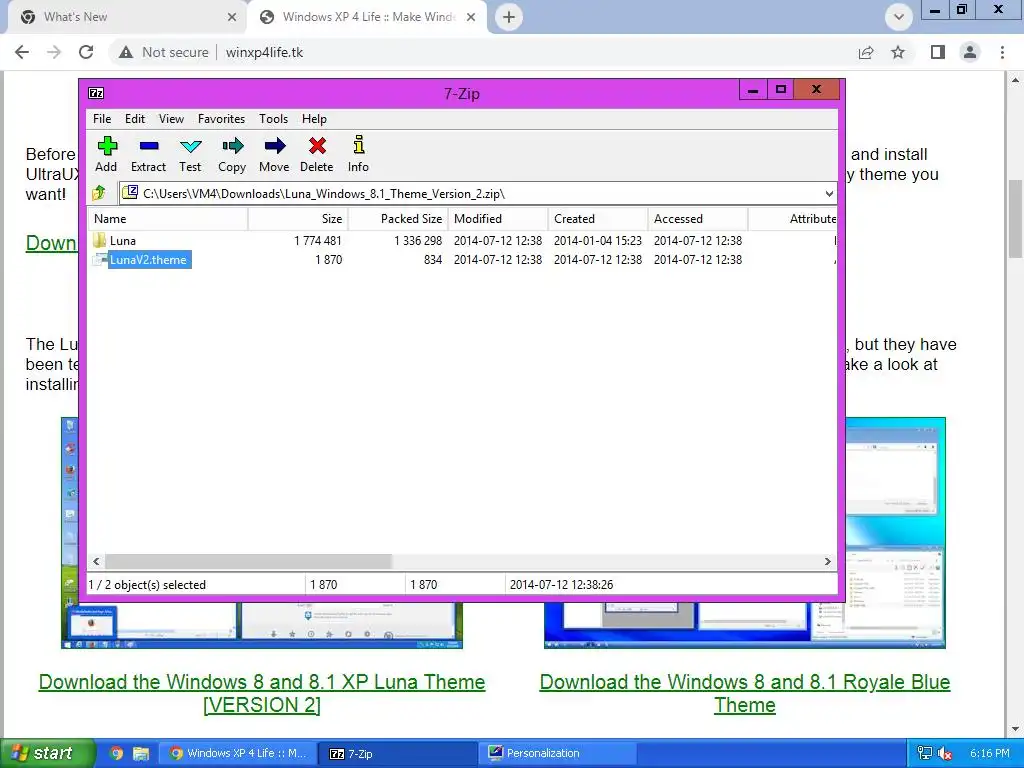1024x768 pixels.
Task: Go back in Chrome browser
Action: 22,52
